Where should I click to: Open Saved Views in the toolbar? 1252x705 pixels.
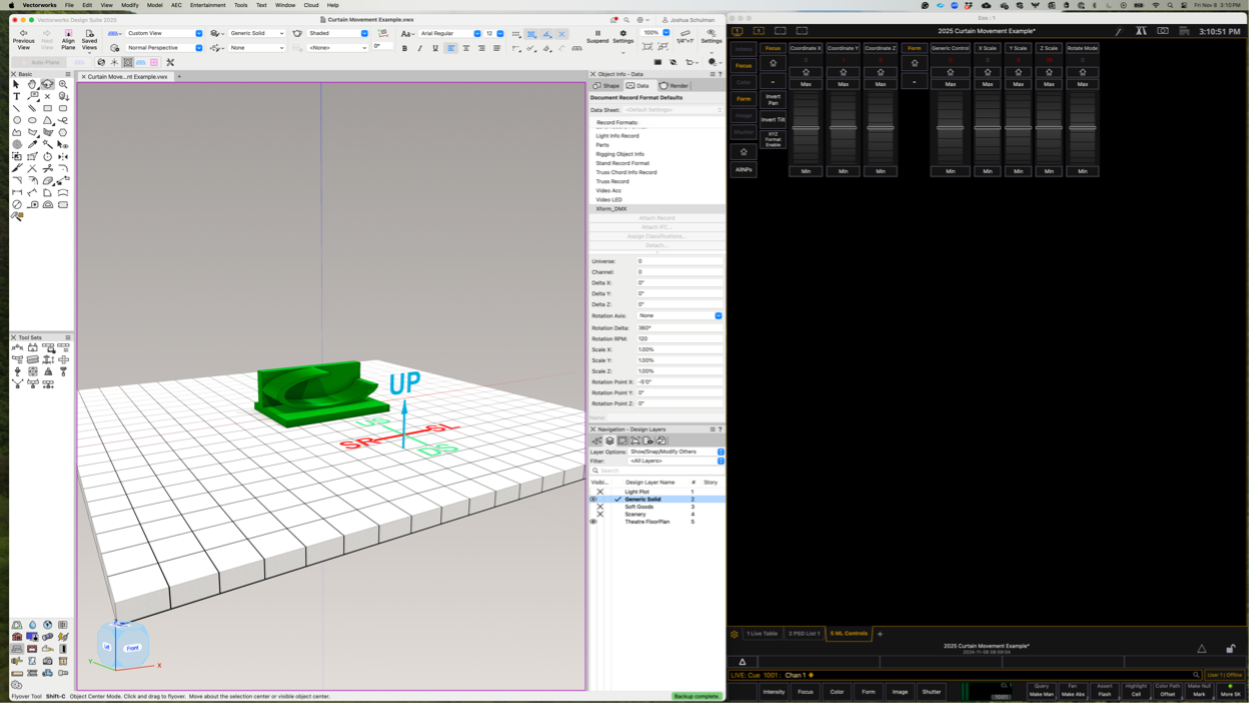pyautogui.click(x=90, y=38)
